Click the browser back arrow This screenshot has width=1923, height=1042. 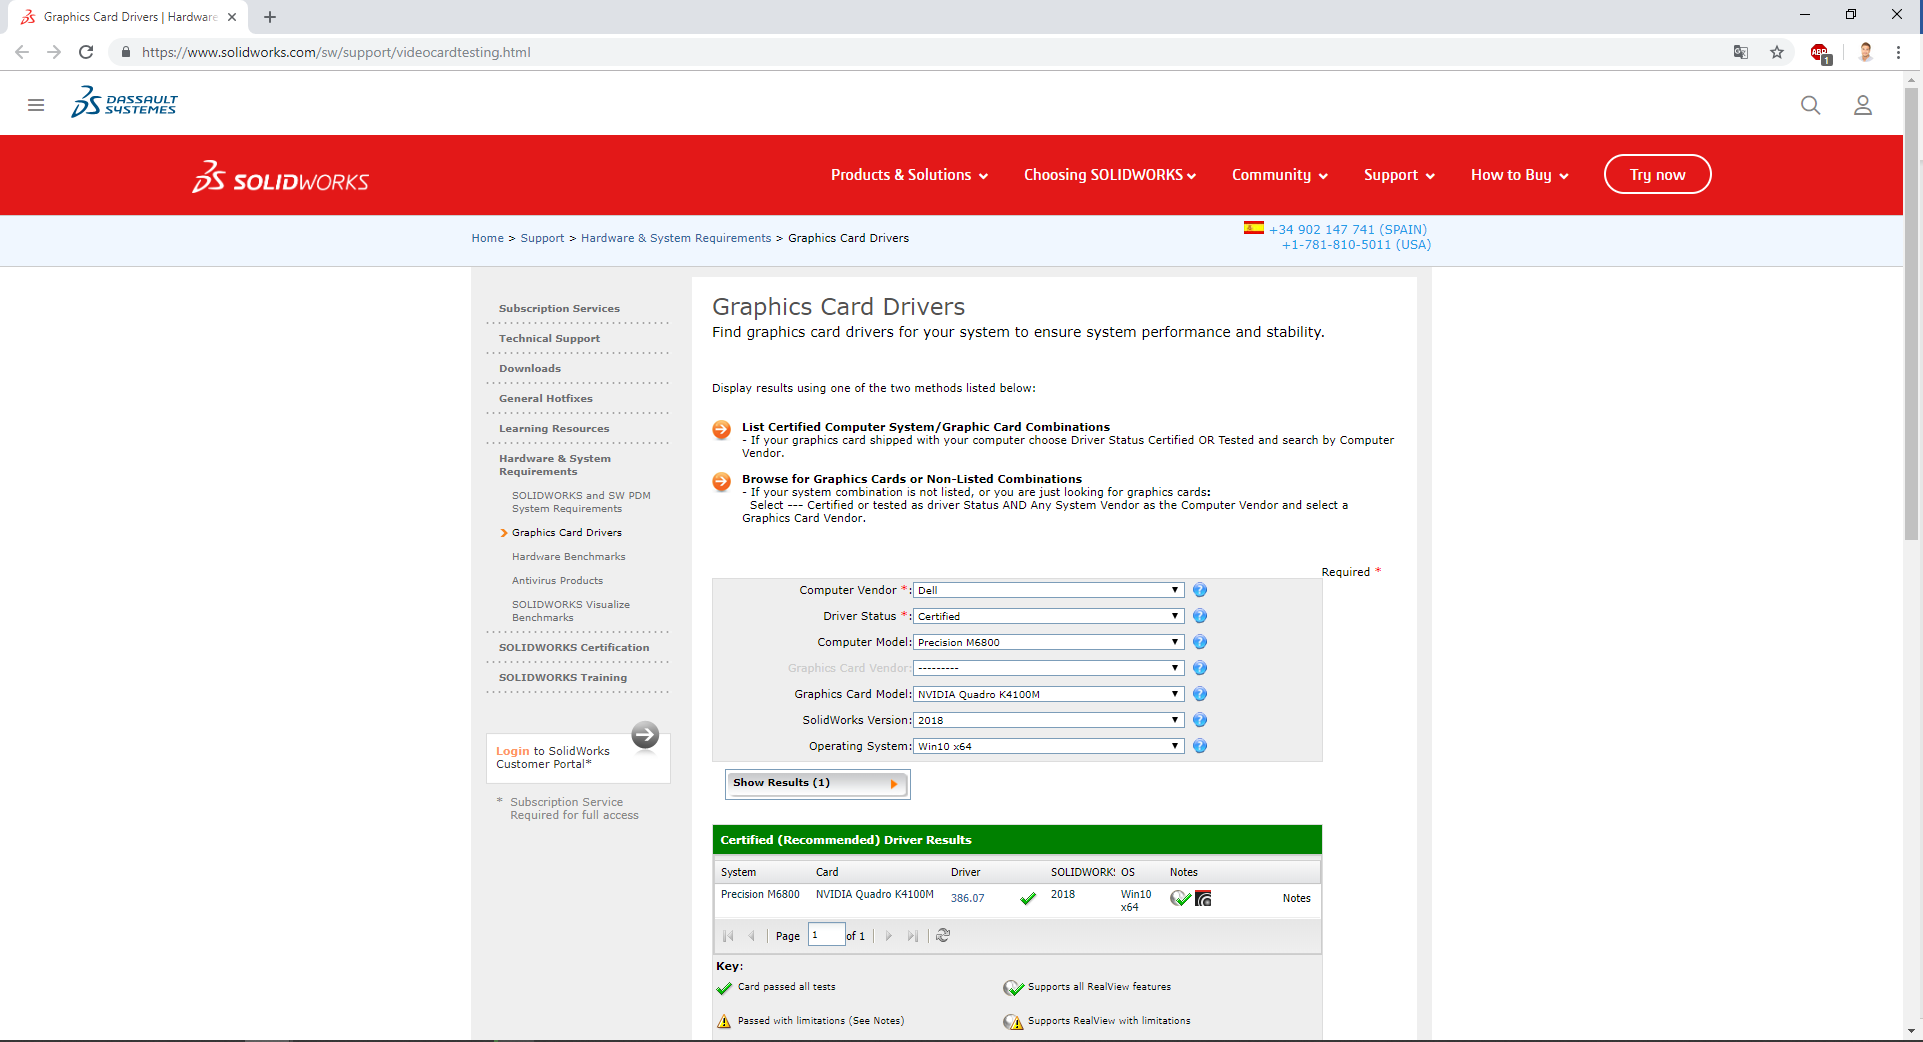click(x=22, y=52)
